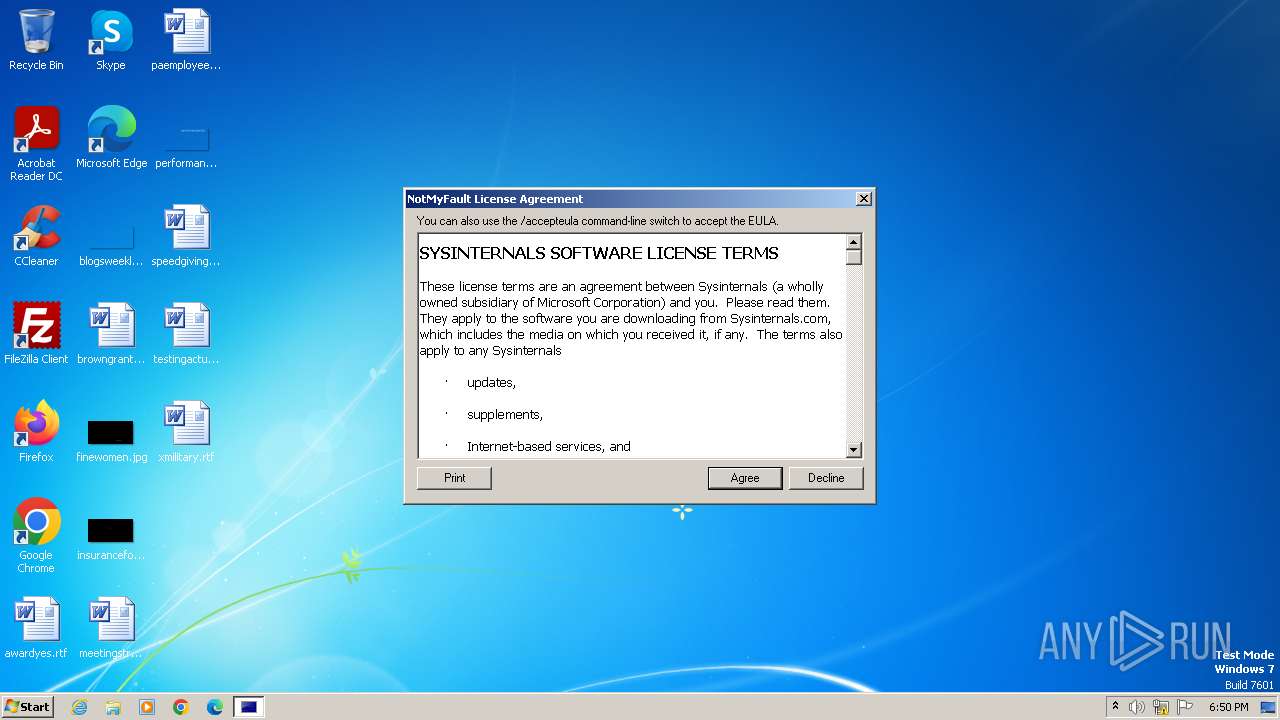The image size is (1280, 720).
Task: Launch Microsoft Edge desktop shortcut
Action: pyautogui.click(x=111, y=137)
